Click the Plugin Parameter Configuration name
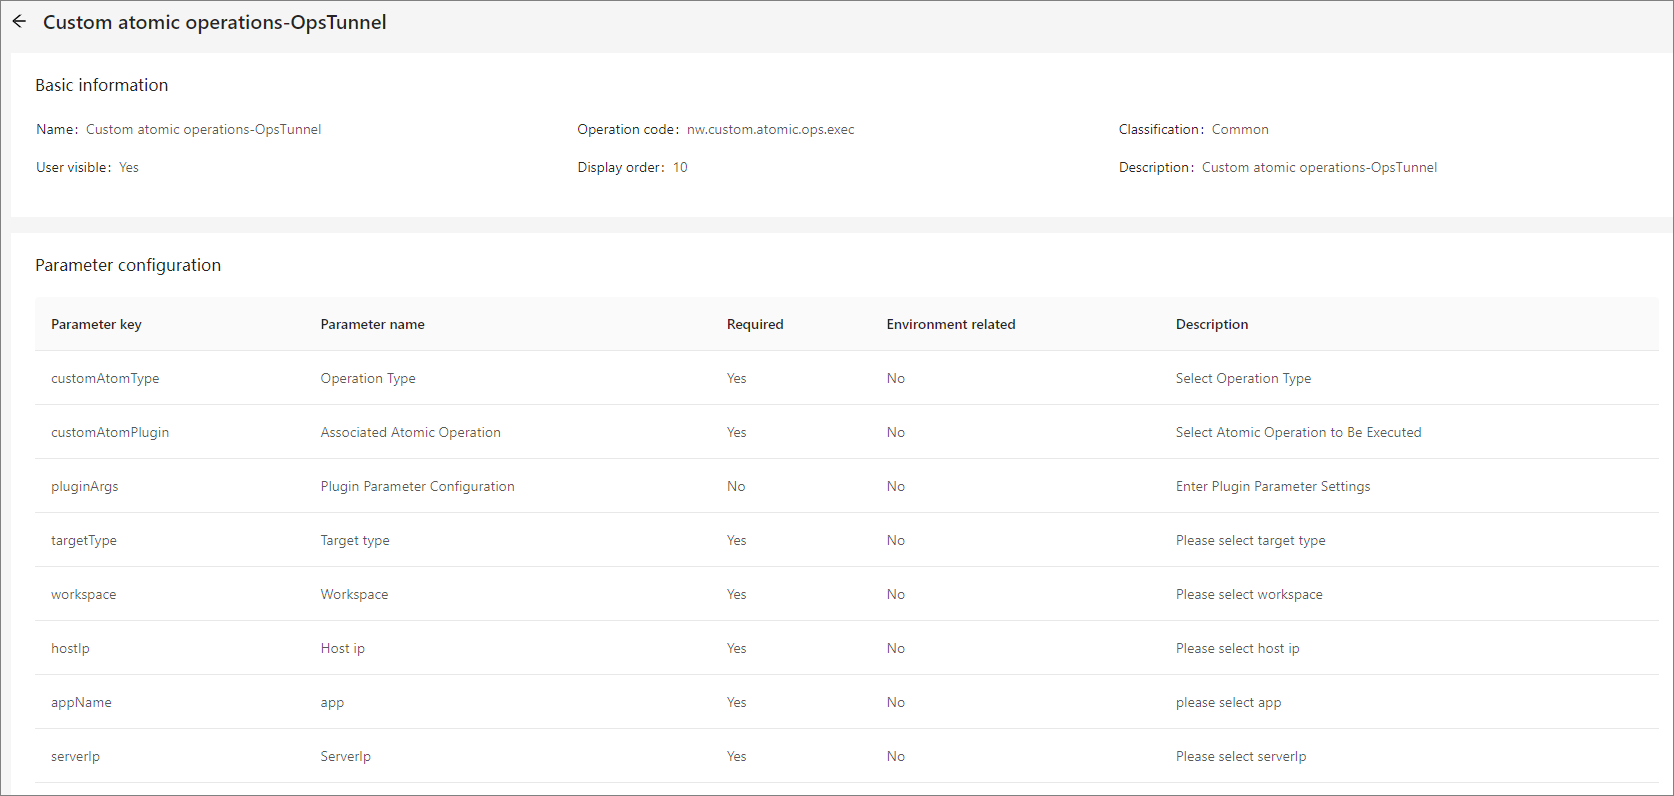The height and width of the screenshot is (796, 1674). (x=417, y=486)
